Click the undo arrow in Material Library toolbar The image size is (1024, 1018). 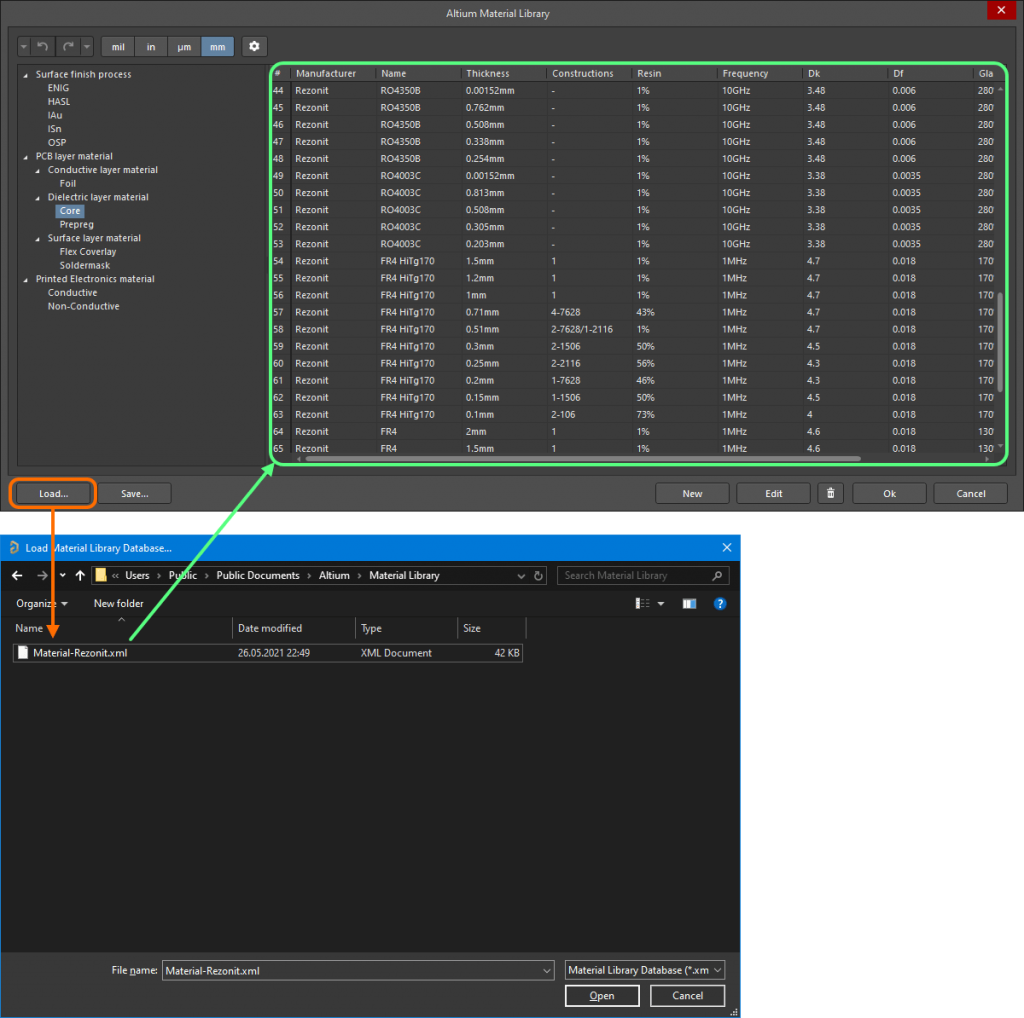(x=42, y=46)
